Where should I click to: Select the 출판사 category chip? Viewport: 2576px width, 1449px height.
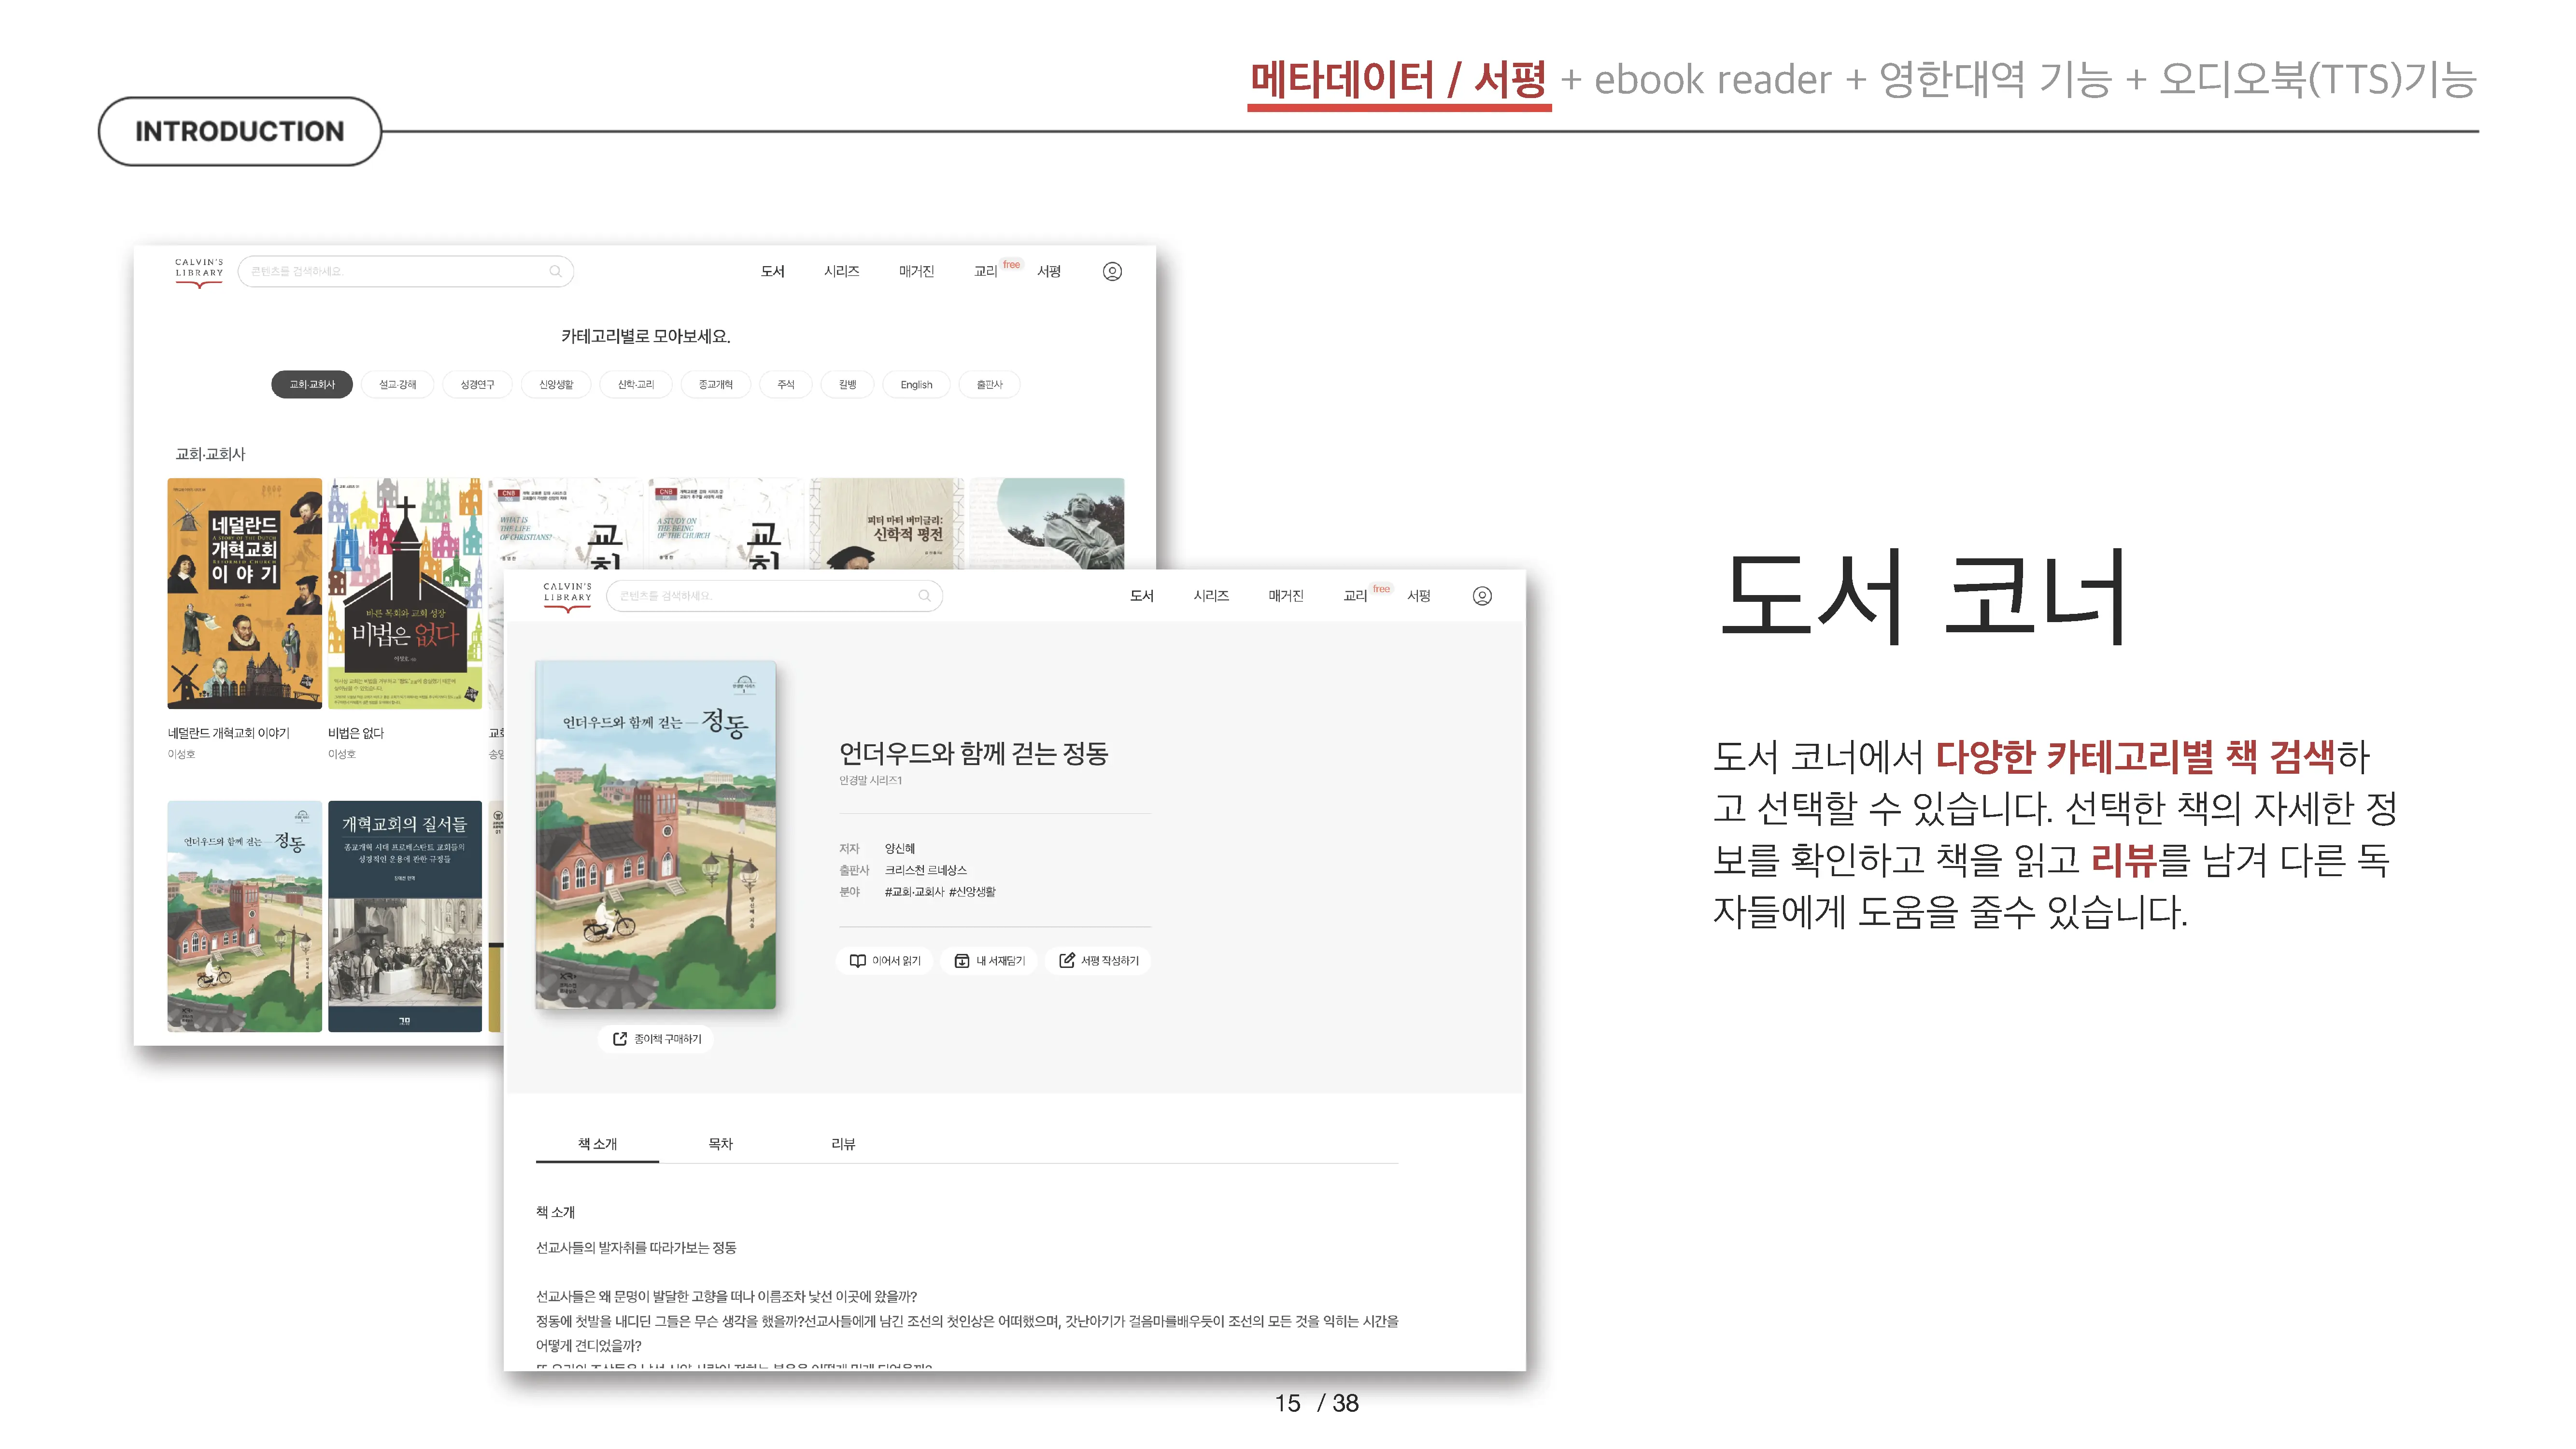point(989,384)
